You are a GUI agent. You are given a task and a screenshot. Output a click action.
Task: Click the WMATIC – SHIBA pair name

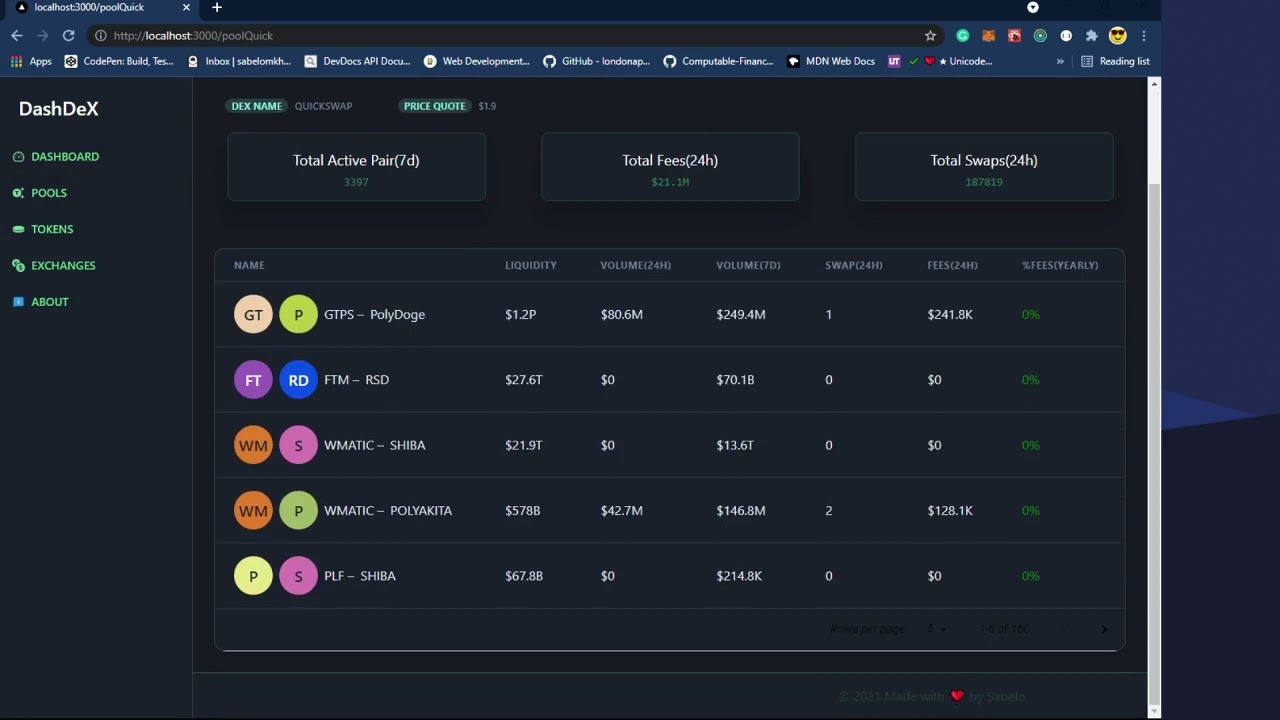[x=374, y=445]
